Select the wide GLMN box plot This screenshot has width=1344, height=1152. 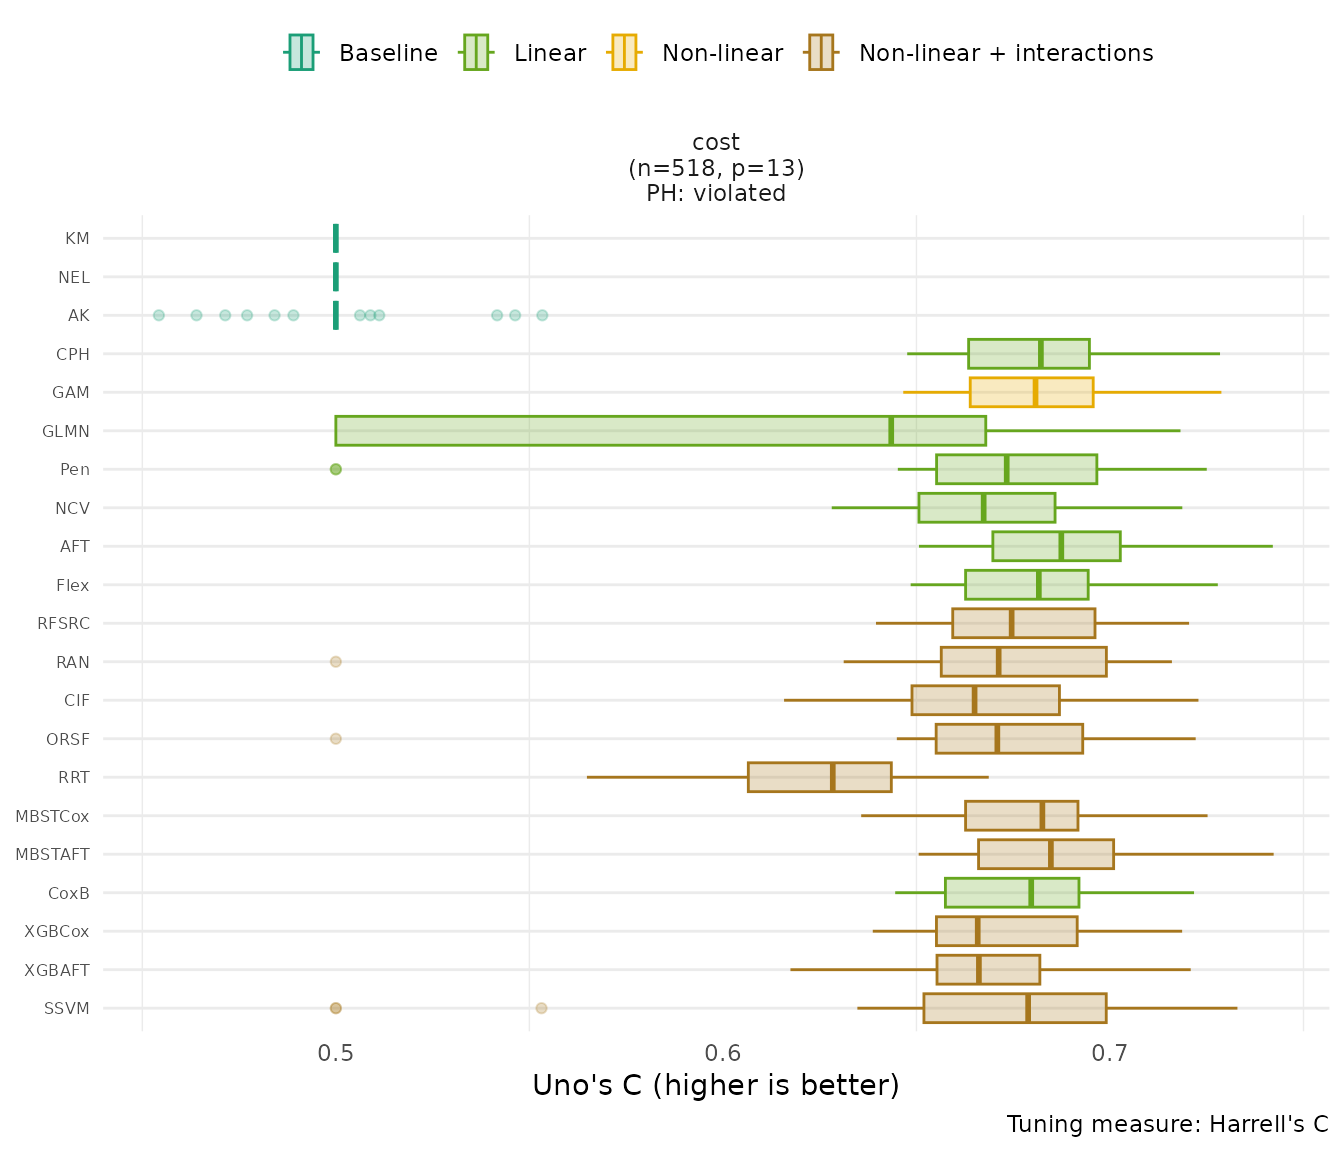[660, 431]
